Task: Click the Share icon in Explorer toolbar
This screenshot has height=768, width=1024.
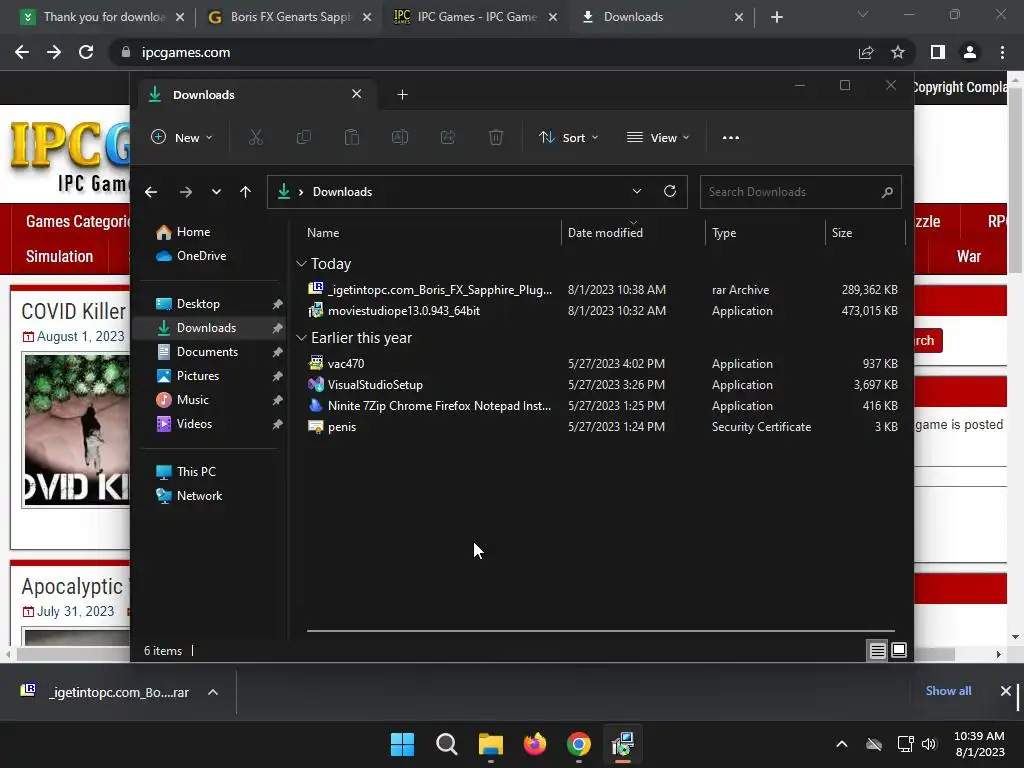Action: [x=448, y=137]
